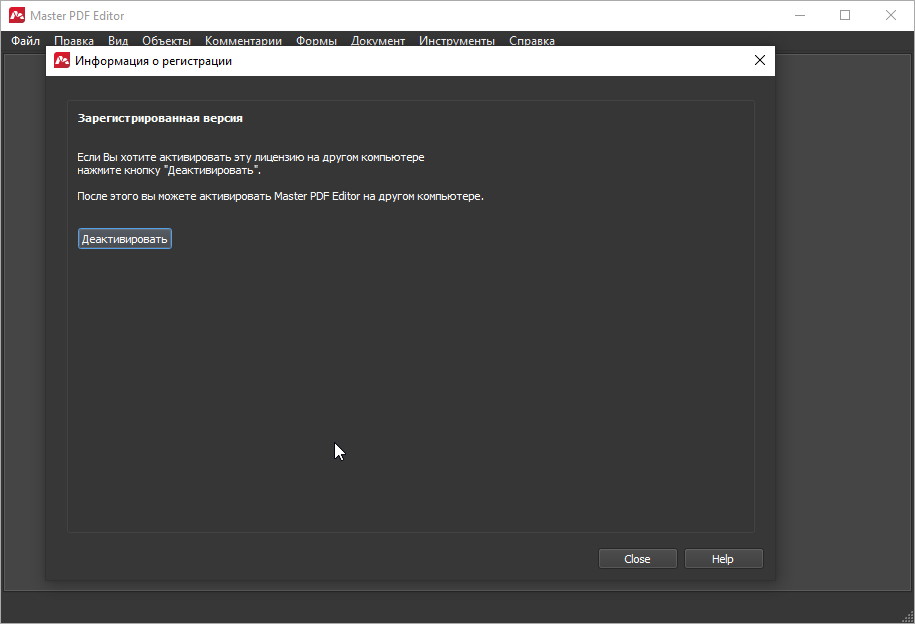The width and height of the screenshot is (915, 624).
Task: Open the Правка menu
Action: coord(74,41)
